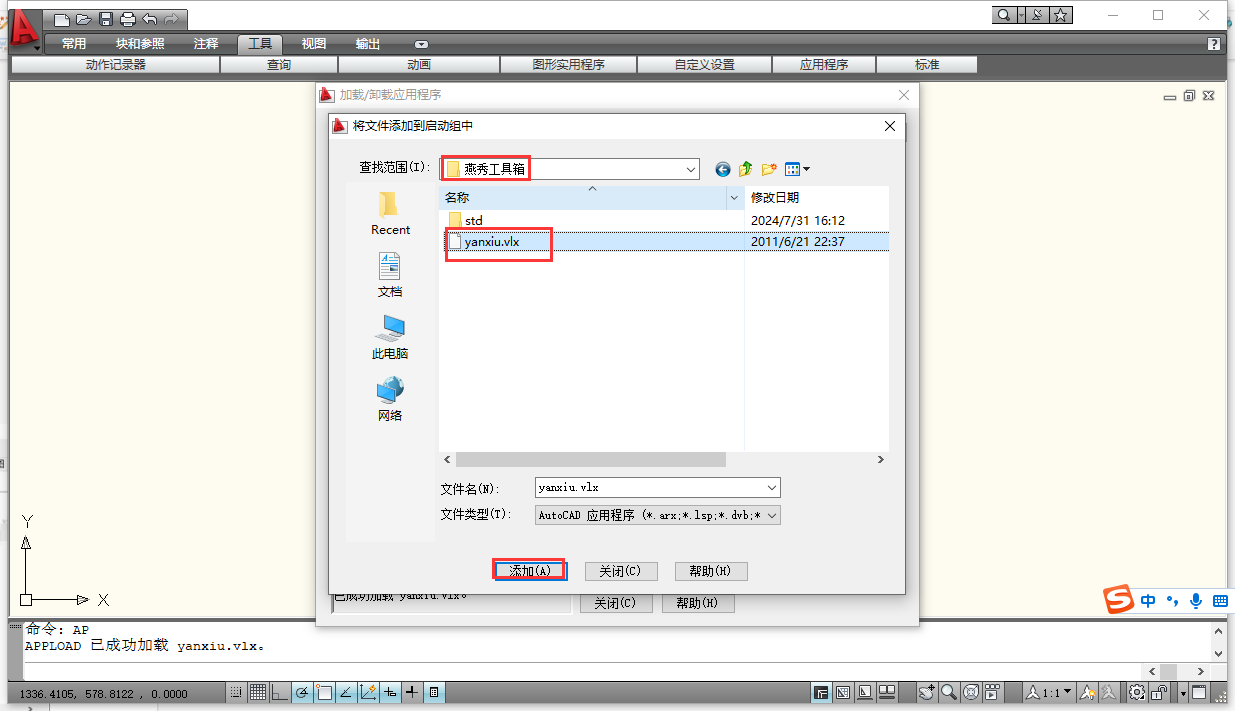1235x711 pixels.
Task: Open the 文件类型 file type dropdown
Action: click(x=771, y=515)
